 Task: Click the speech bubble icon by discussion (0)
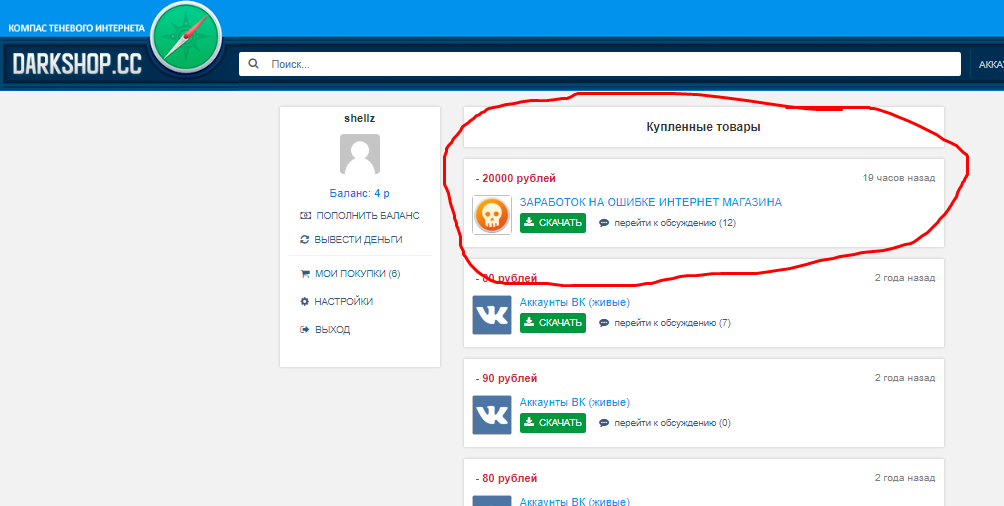click(604, 423)
